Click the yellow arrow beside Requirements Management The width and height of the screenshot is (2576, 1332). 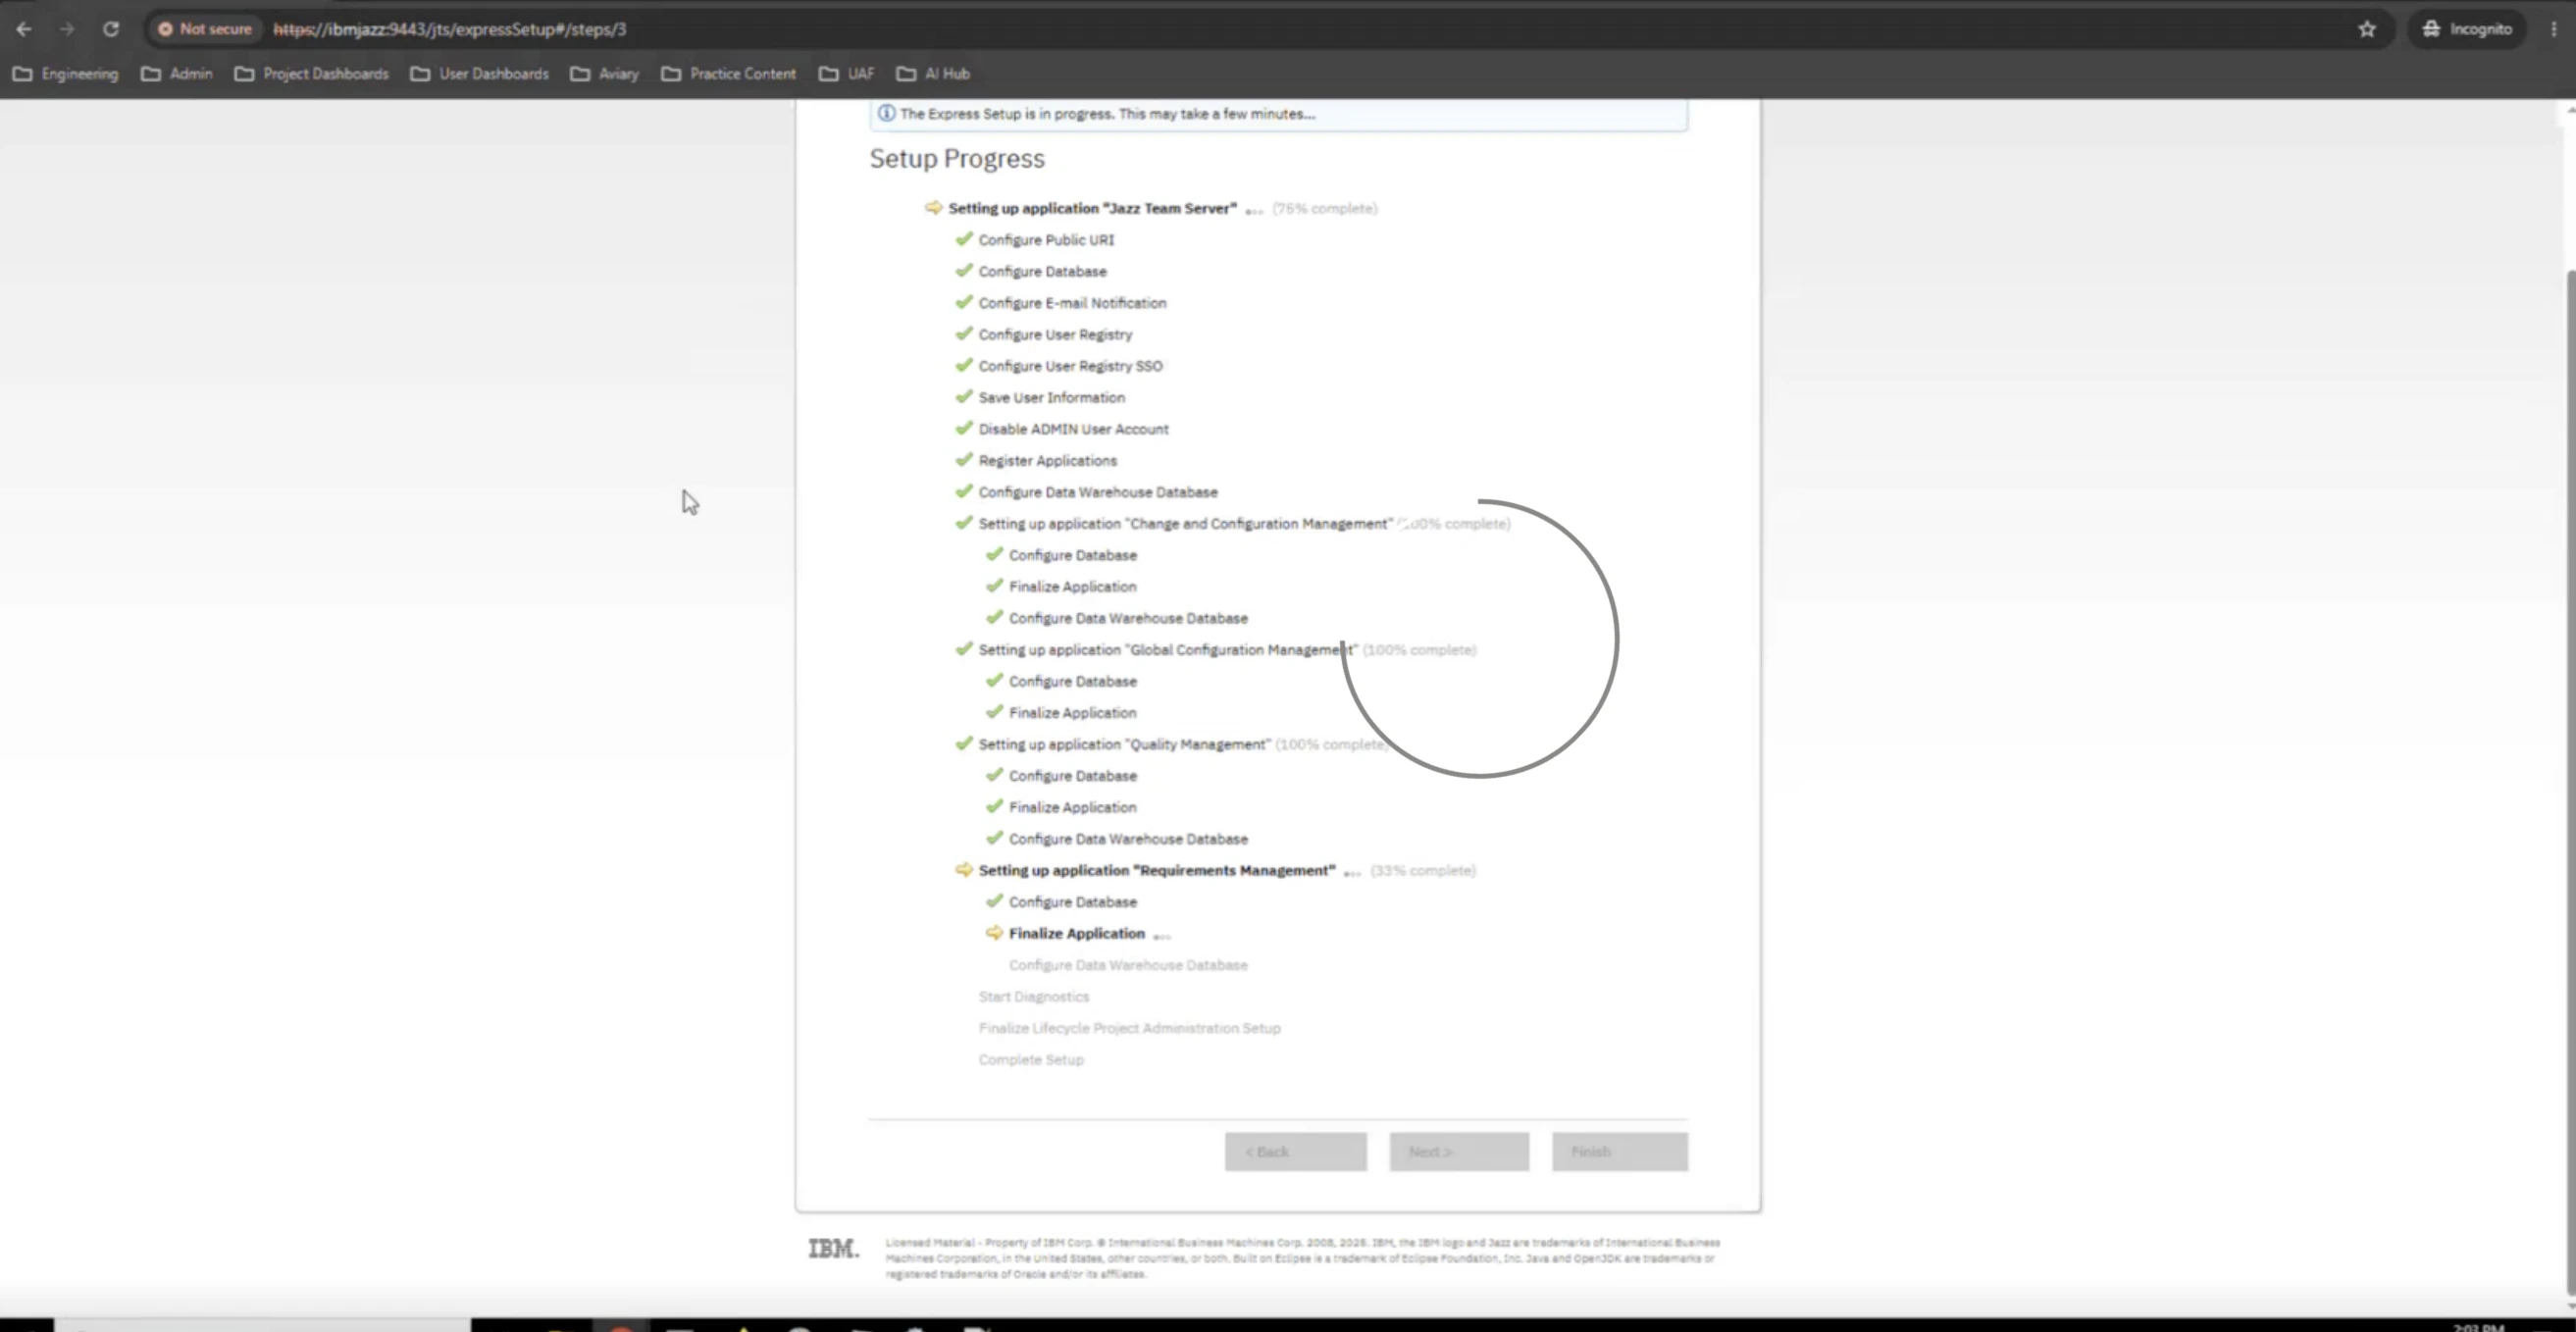click(964, 869)
